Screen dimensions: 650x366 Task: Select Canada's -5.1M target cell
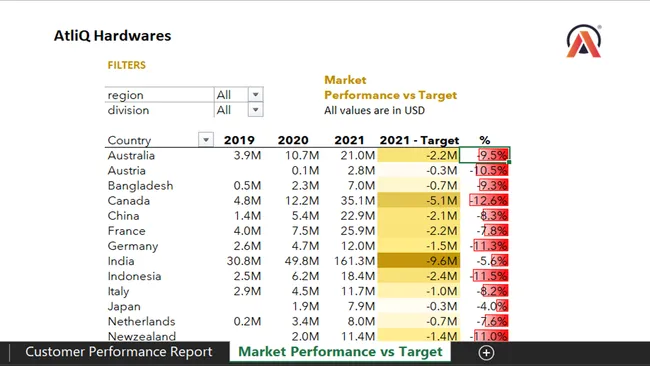419,201
